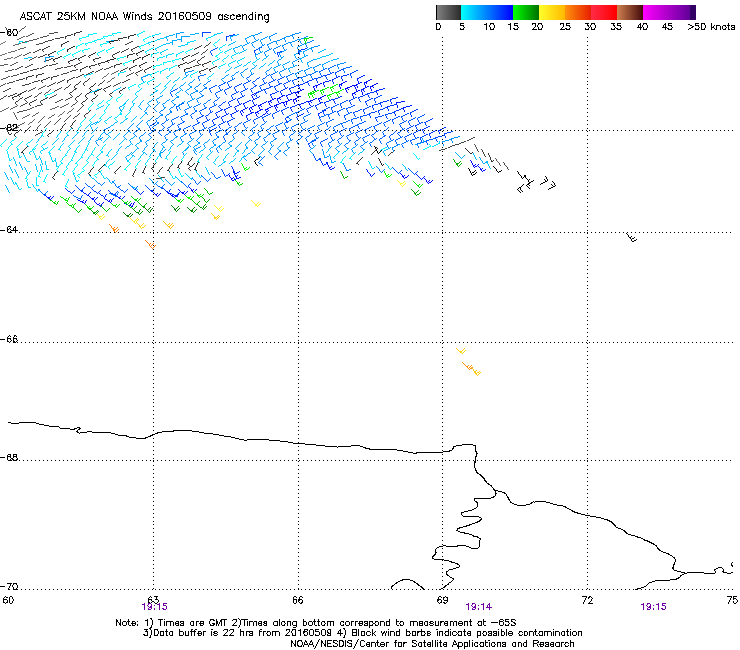The width and height of the screenshot is (740, 650).
Task: Click the "75" longitude axis label
Action: 732,600
